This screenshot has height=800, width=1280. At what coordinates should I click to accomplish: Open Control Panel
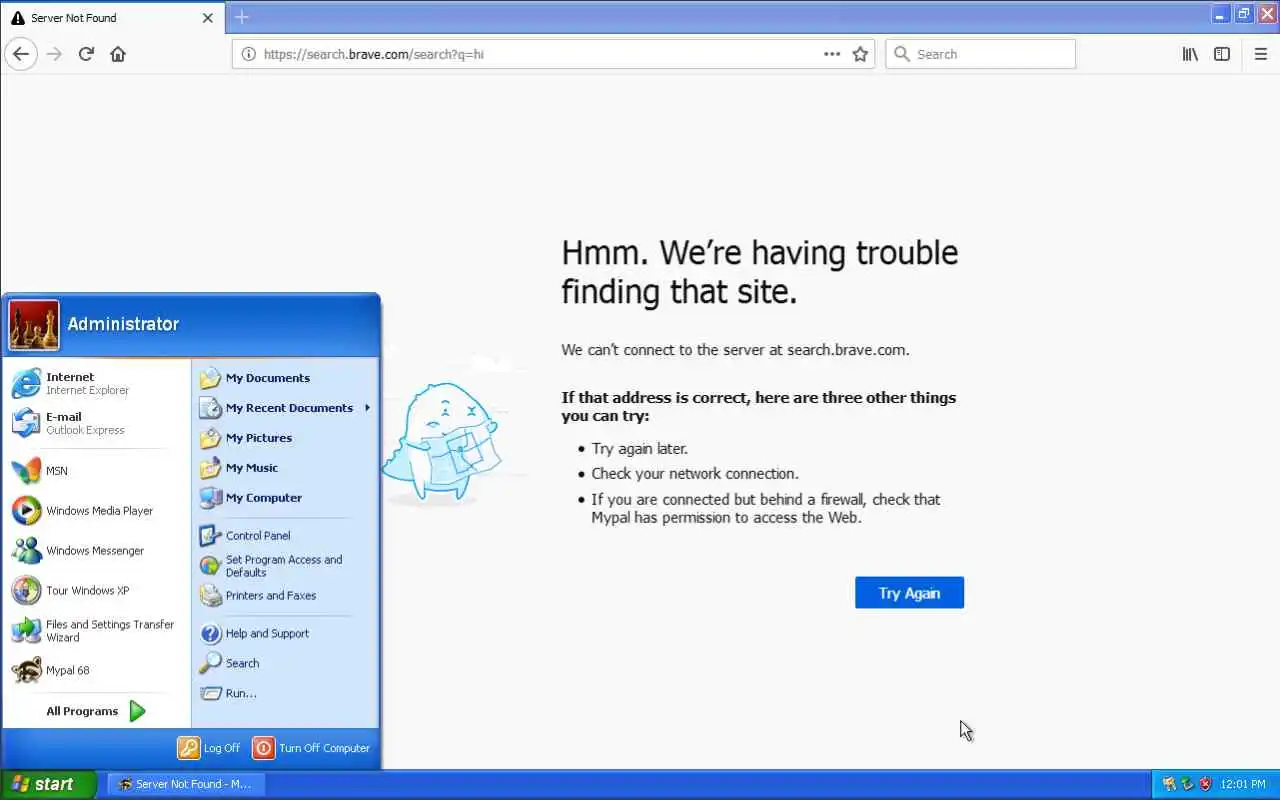pos(285,536)
